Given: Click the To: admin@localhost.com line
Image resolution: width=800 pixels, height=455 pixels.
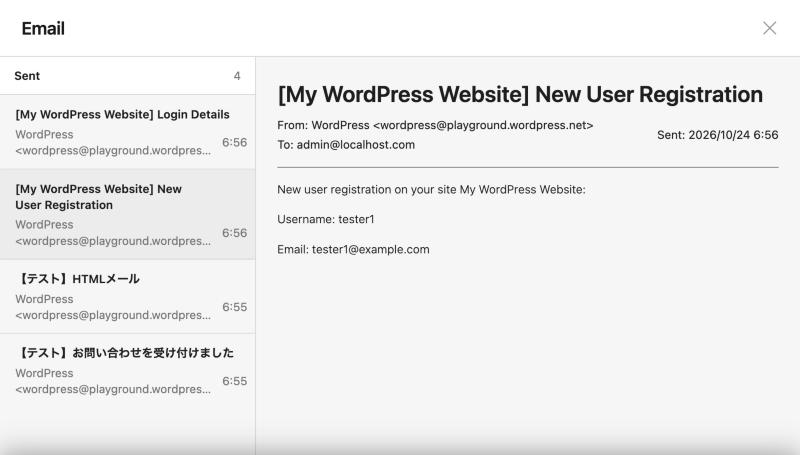Looking at the screenshot, I should [346, 145].
